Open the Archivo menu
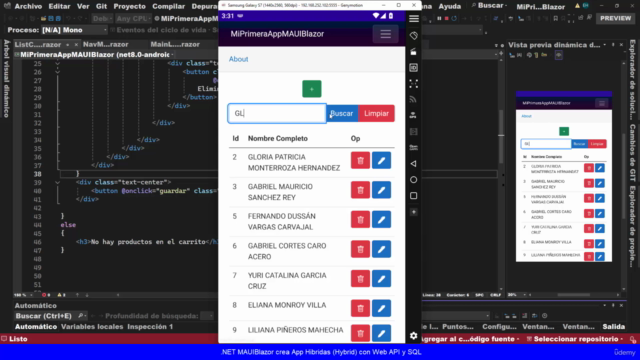The width and height of the screenshot is (640, 360). [x=28, y=6]
